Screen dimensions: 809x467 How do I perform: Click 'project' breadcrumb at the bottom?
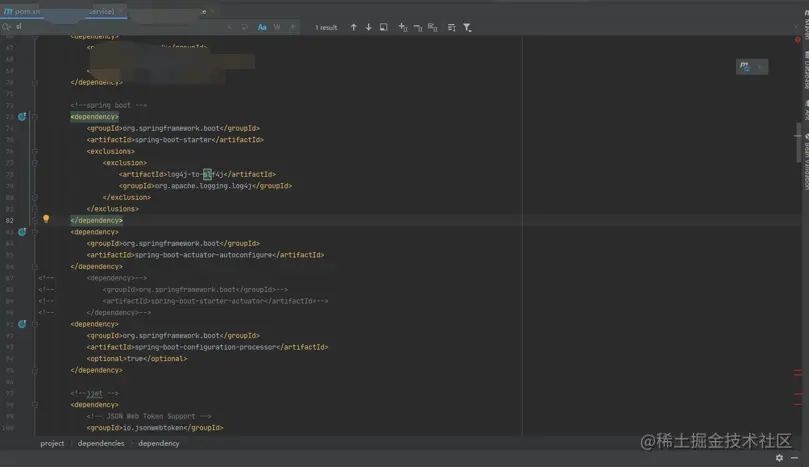coord(52,443)
